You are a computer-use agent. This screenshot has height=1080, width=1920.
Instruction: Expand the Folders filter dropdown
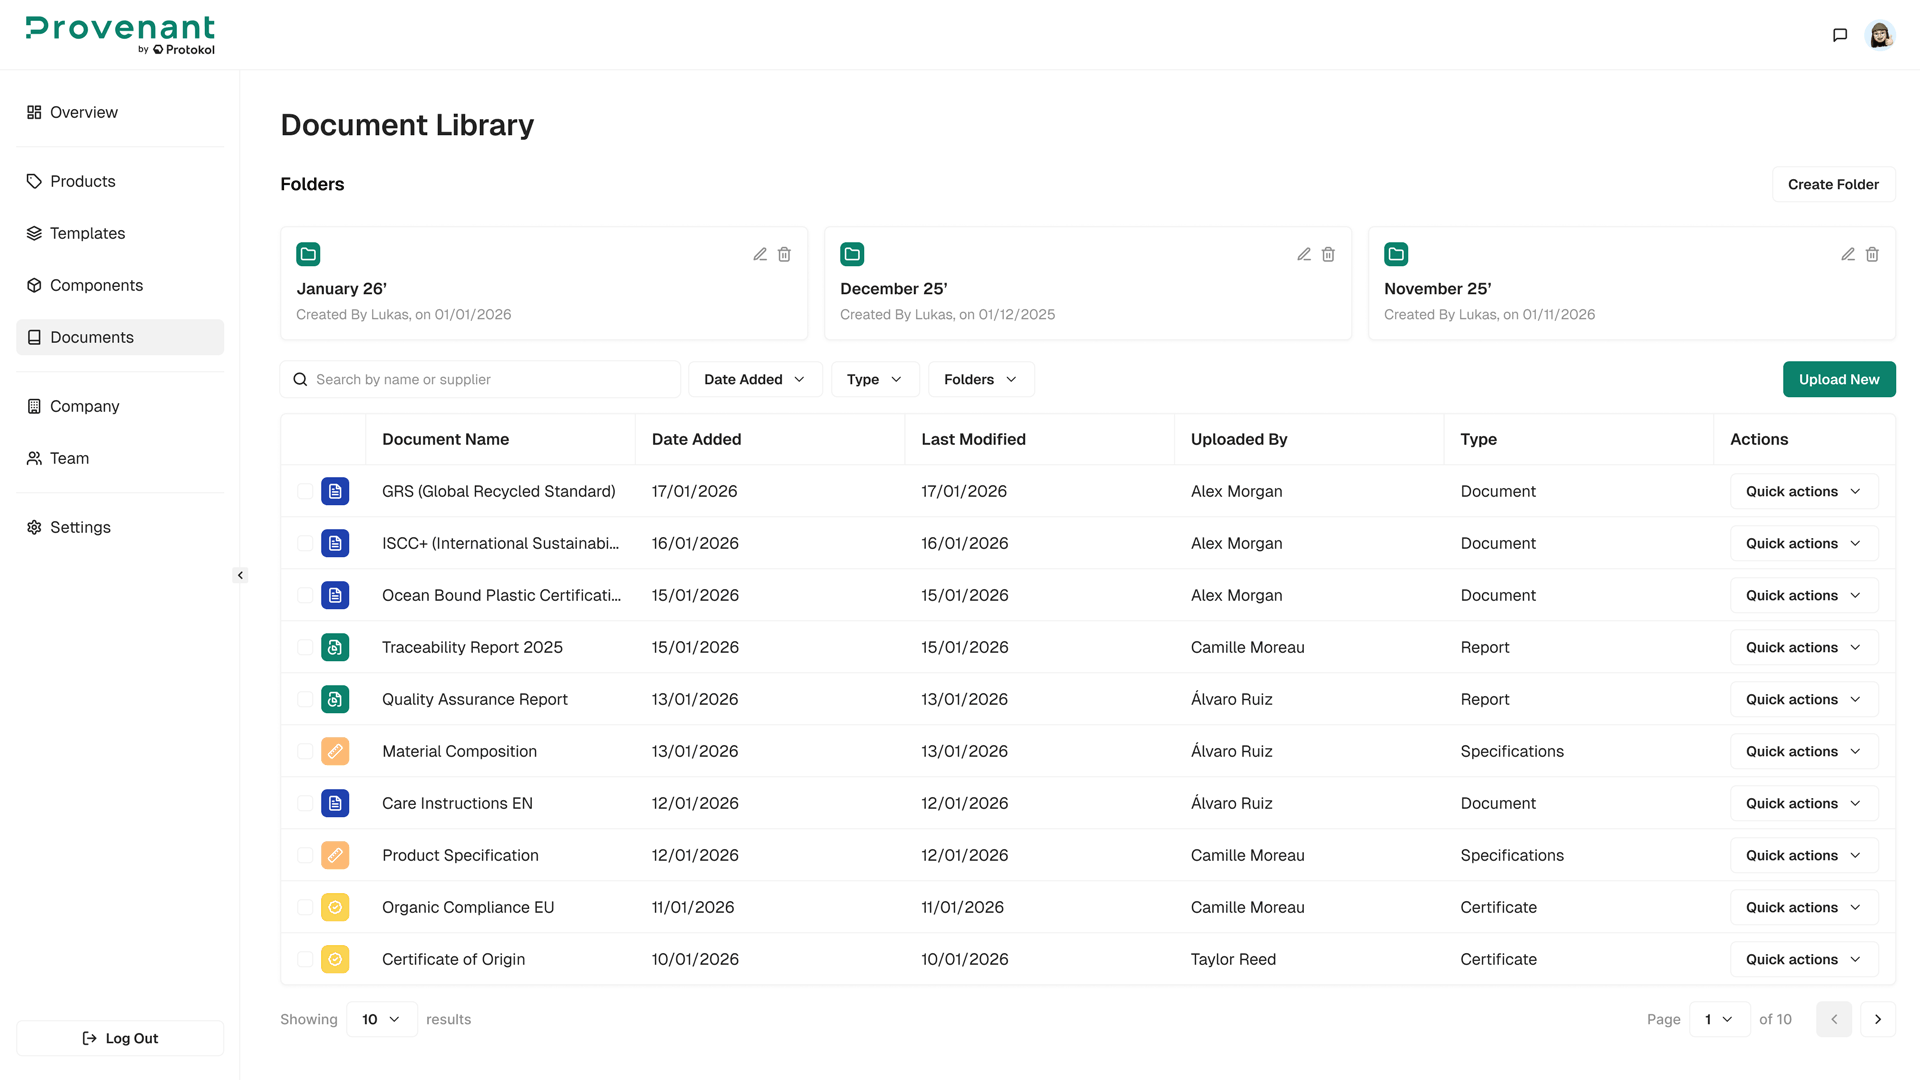click(x=980, y=379)
